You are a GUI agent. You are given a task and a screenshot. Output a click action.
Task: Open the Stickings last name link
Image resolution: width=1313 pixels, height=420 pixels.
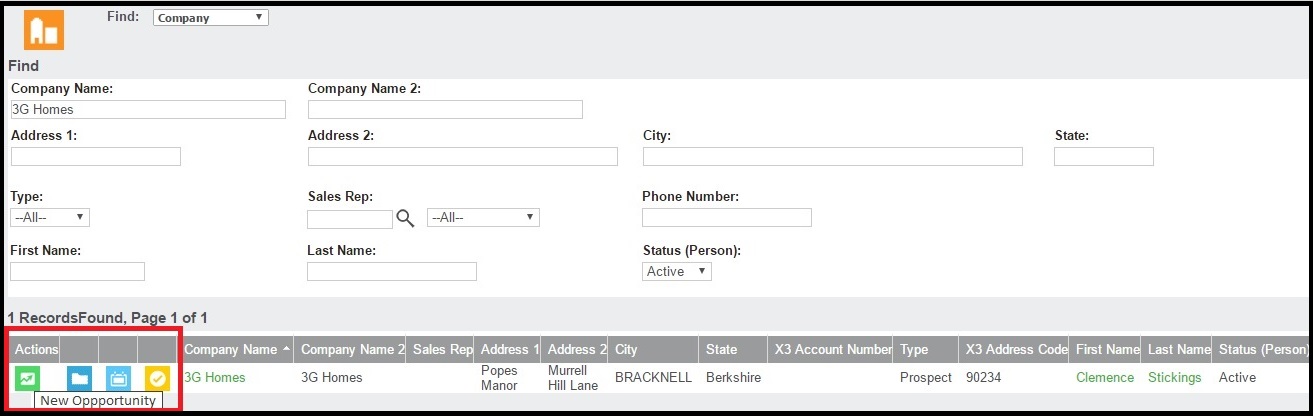point(1175,377)
